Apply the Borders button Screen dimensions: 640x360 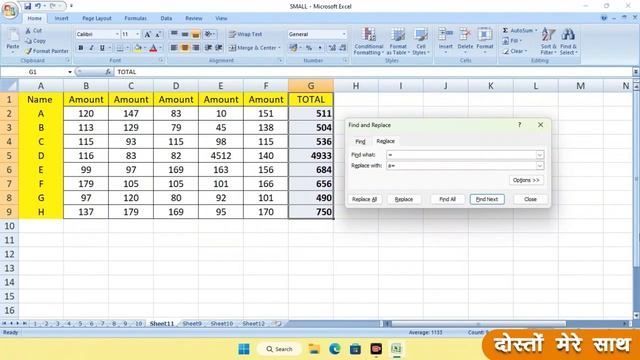[120, 48]
